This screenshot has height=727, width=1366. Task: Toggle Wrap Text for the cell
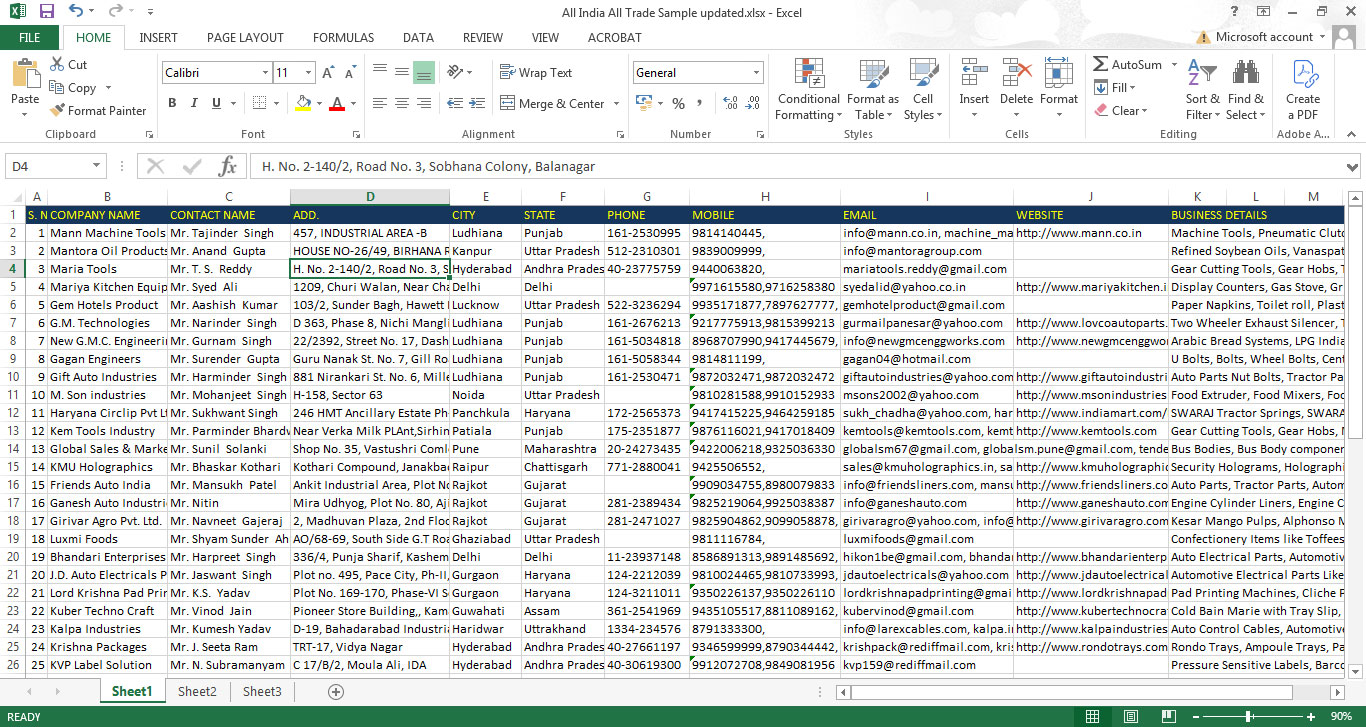[x=536, y=73]
